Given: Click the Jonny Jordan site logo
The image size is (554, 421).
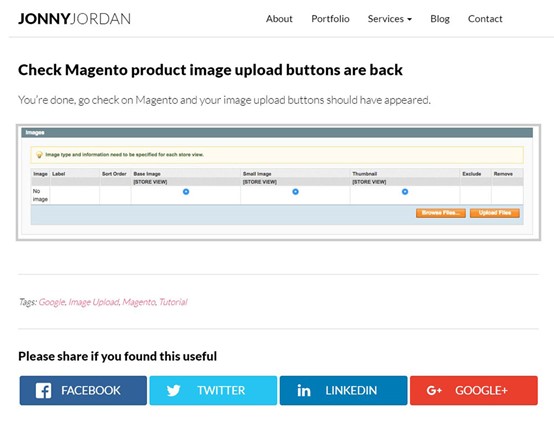Looking at the screenshot, I should point(74,19).
